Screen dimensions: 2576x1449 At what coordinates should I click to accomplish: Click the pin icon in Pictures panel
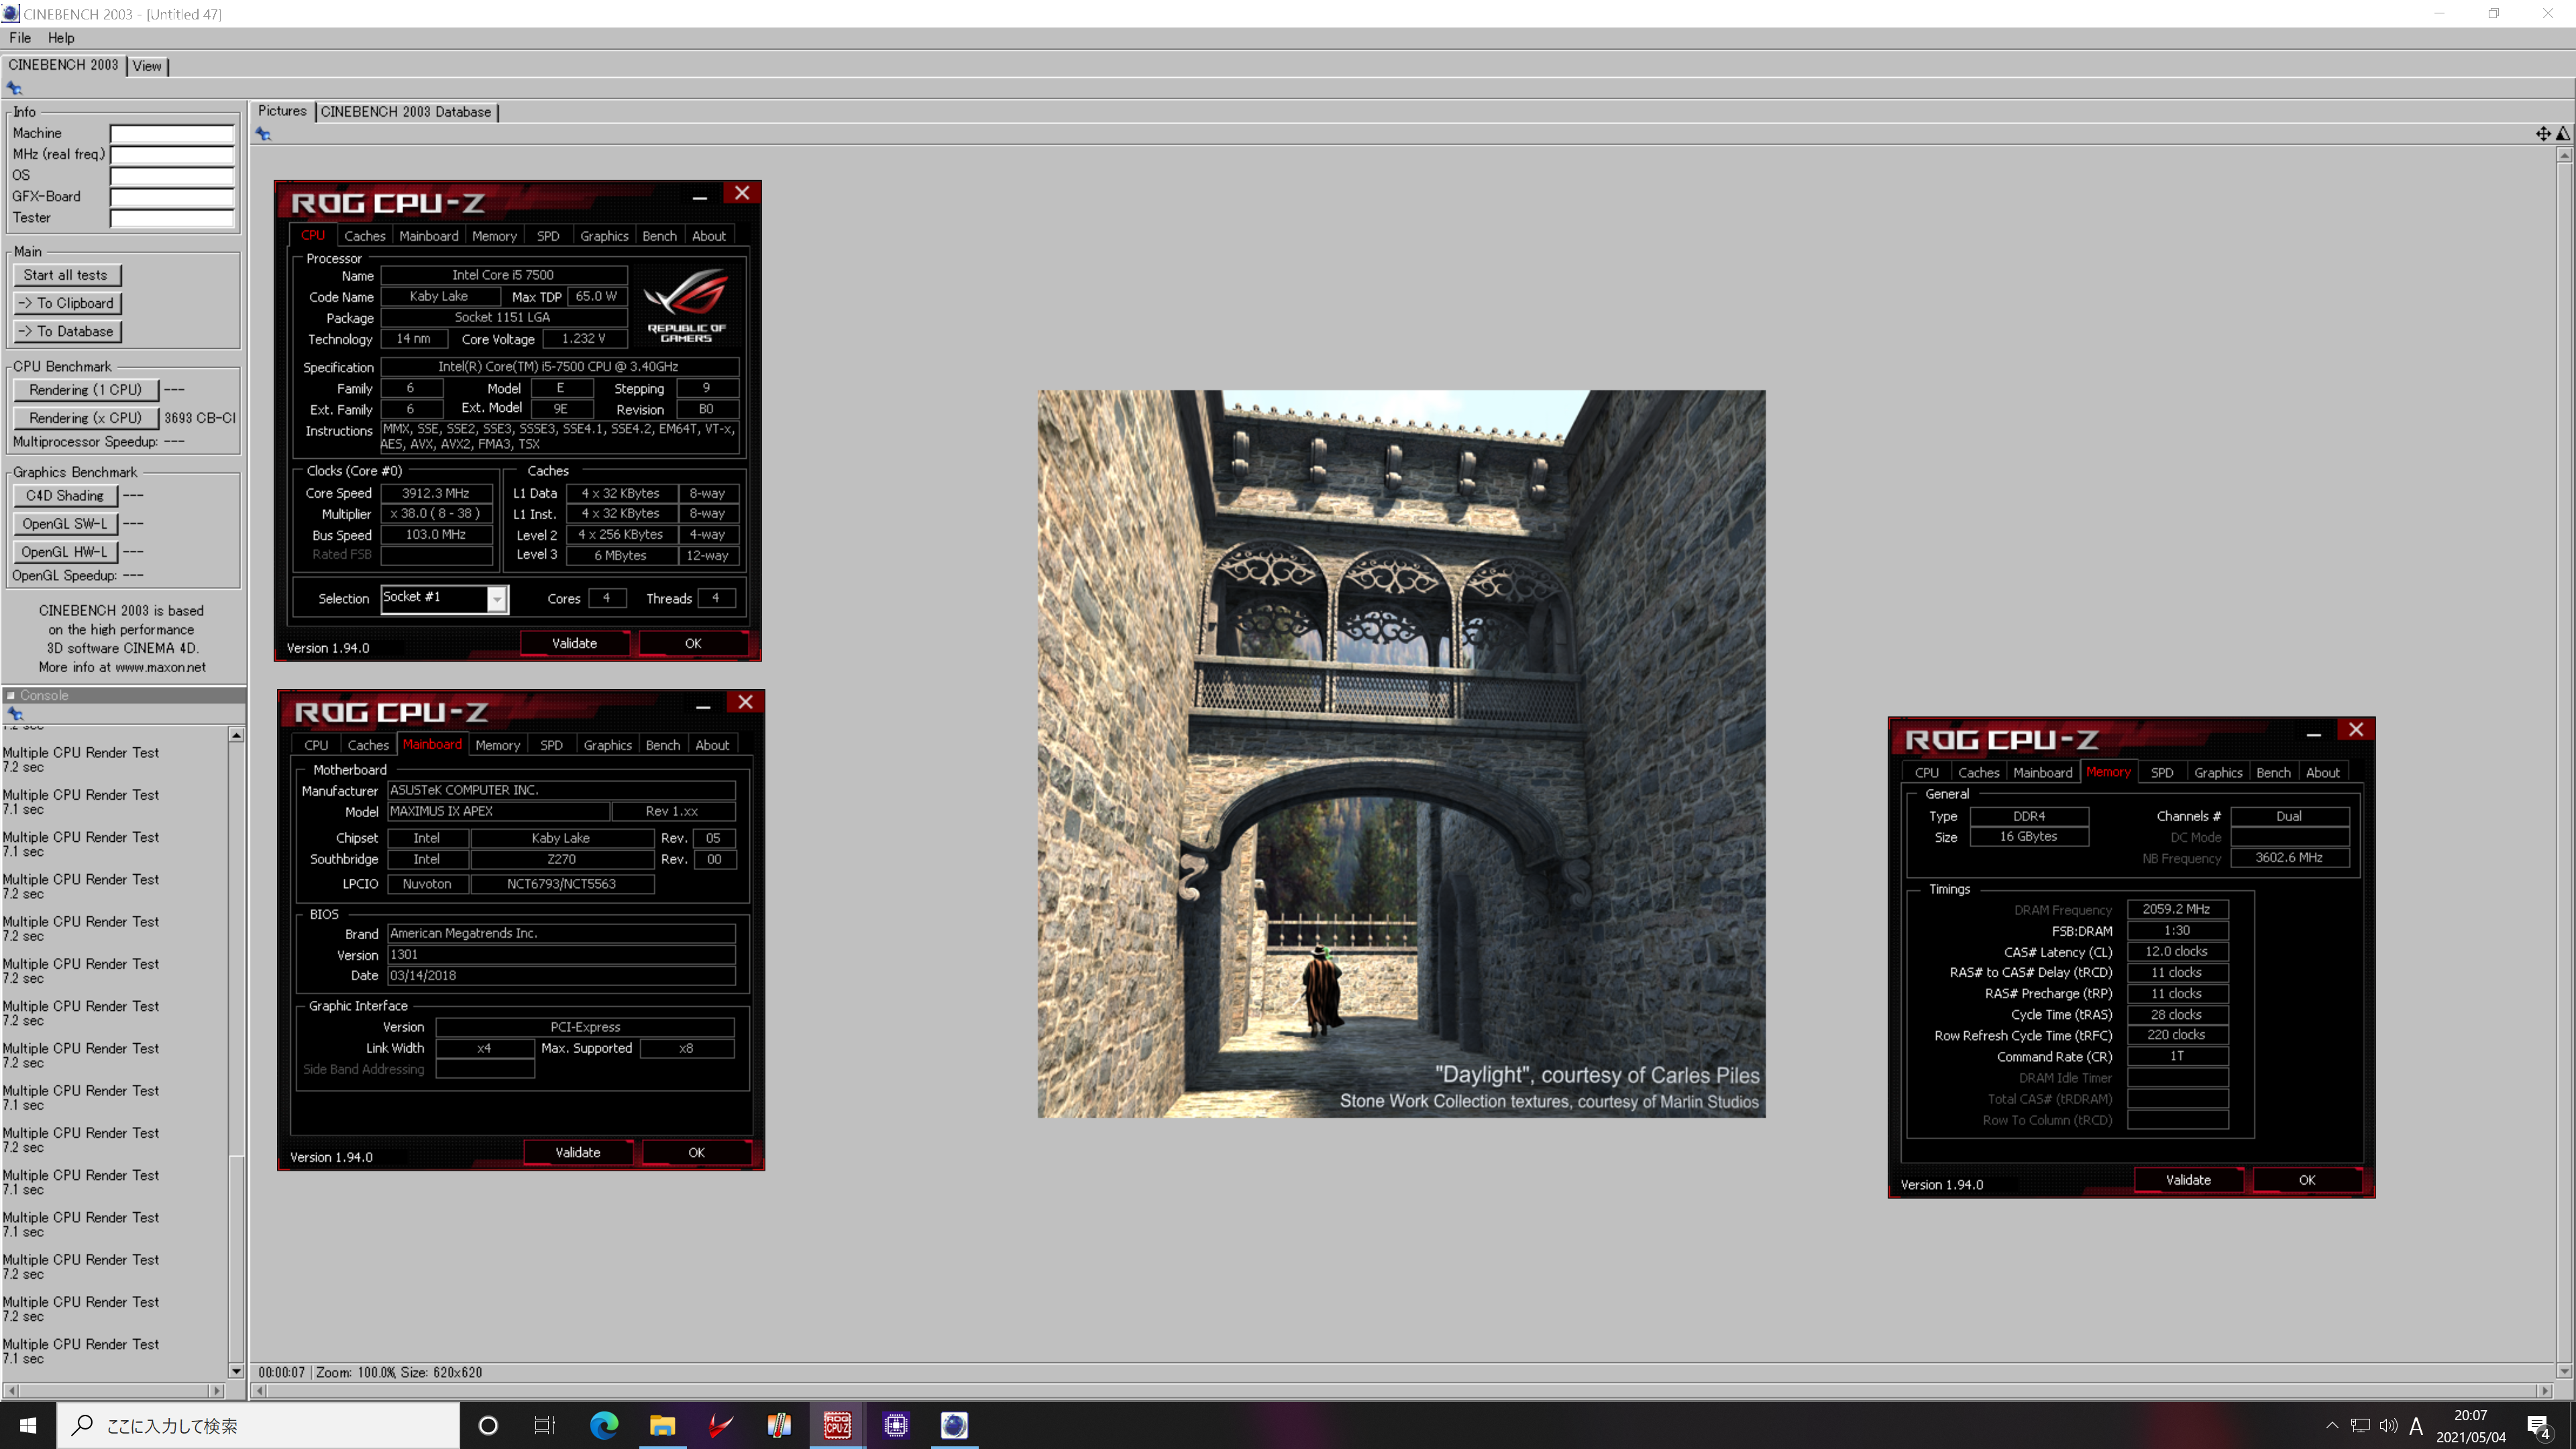[263, 134]
